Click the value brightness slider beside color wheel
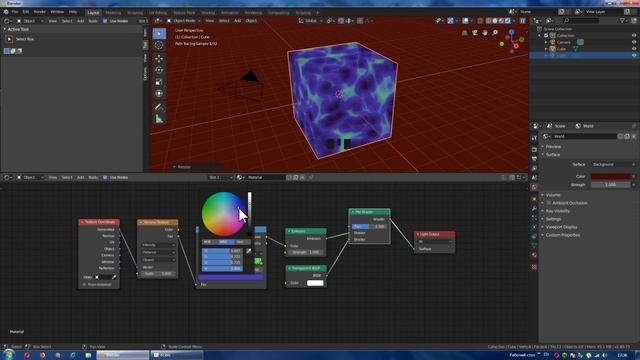640x360 pixels. 249,213
